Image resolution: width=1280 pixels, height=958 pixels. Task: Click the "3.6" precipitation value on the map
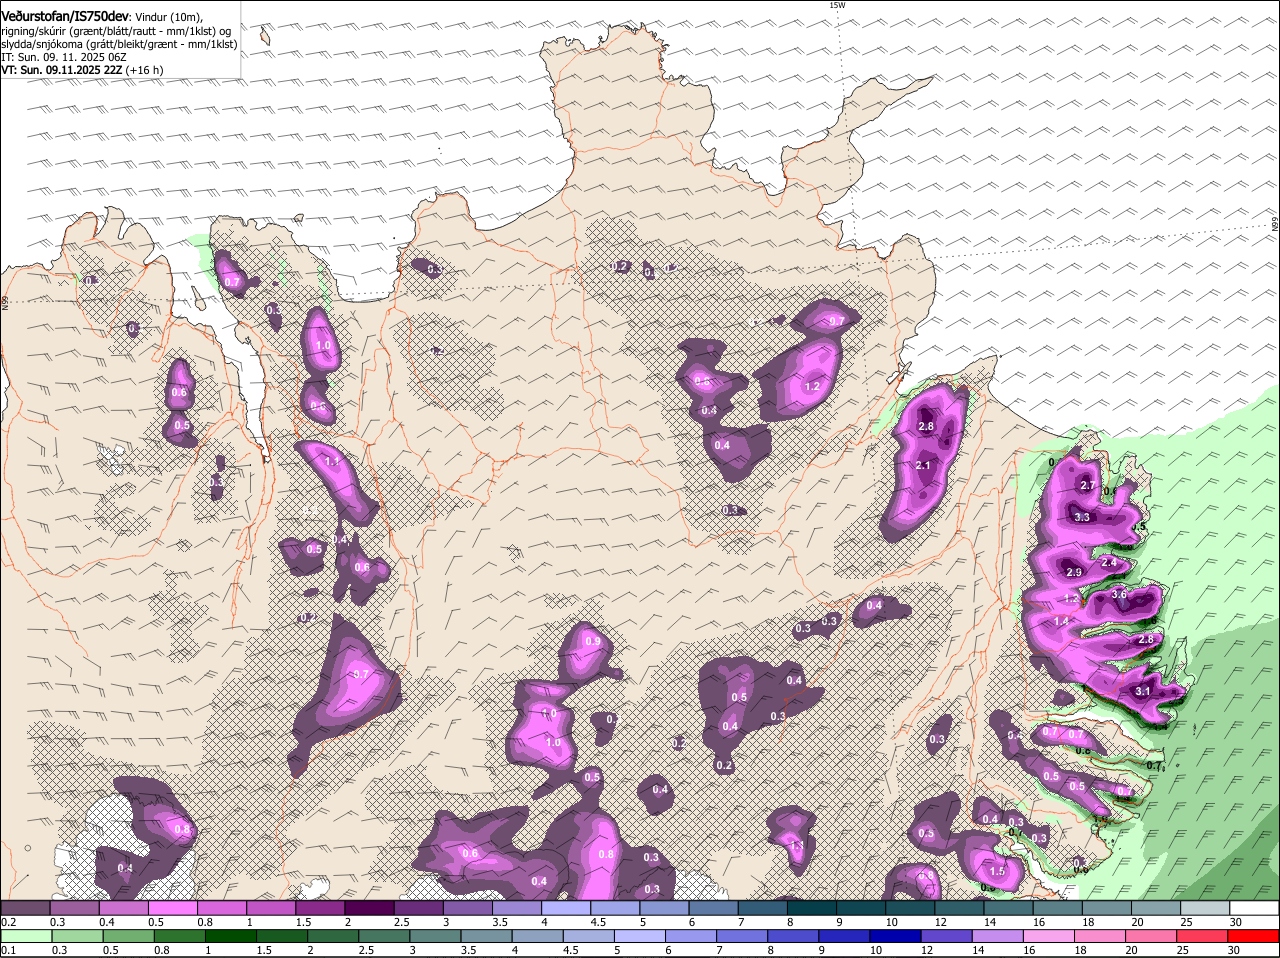1119,594
